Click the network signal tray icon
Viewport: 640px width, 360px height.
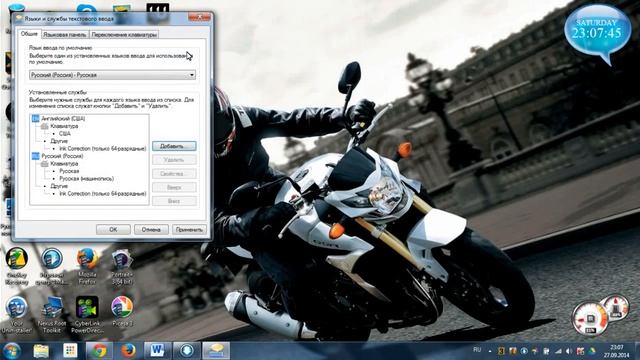[558, 351]
